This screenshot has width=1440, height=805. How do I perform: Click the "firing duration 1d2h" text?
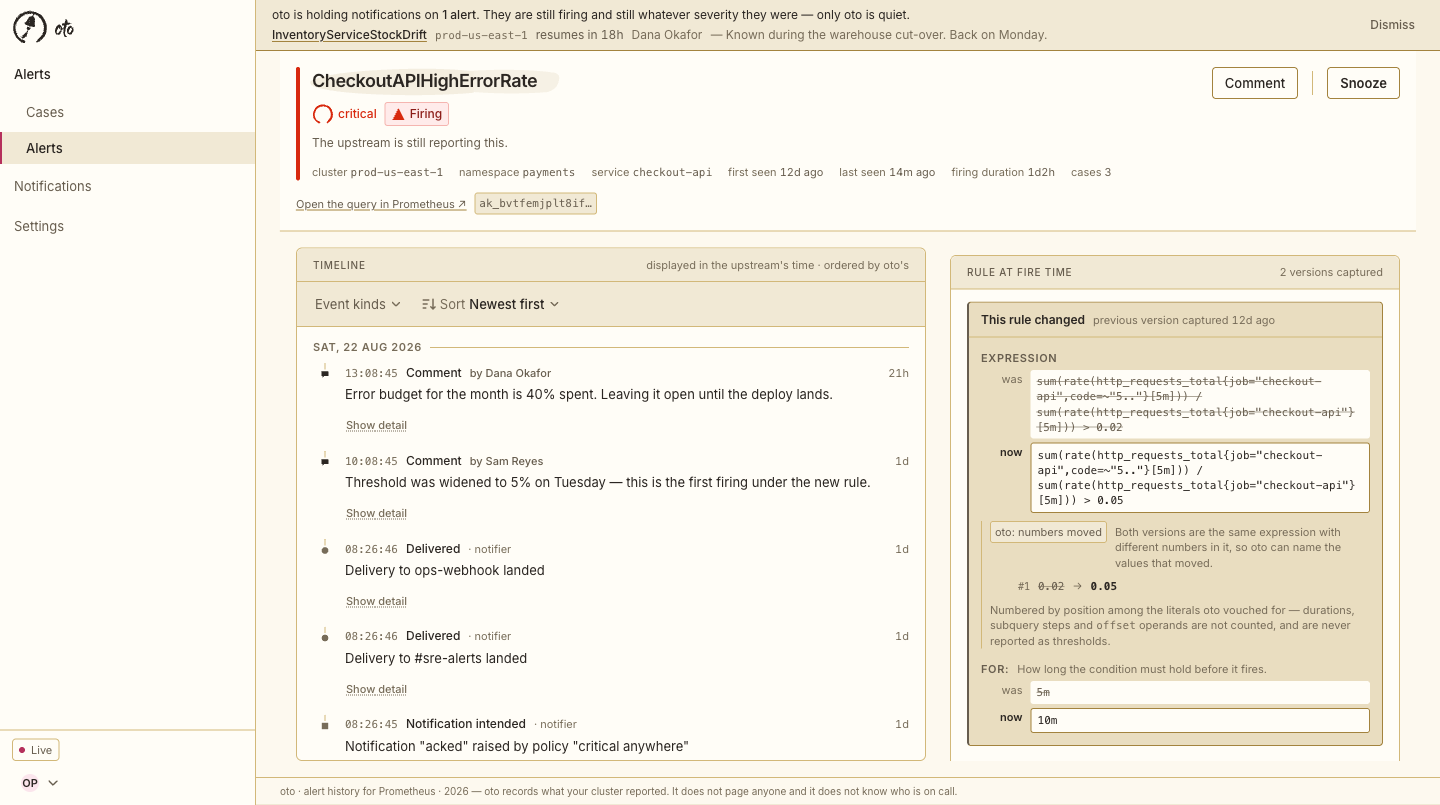point(1003,172)
